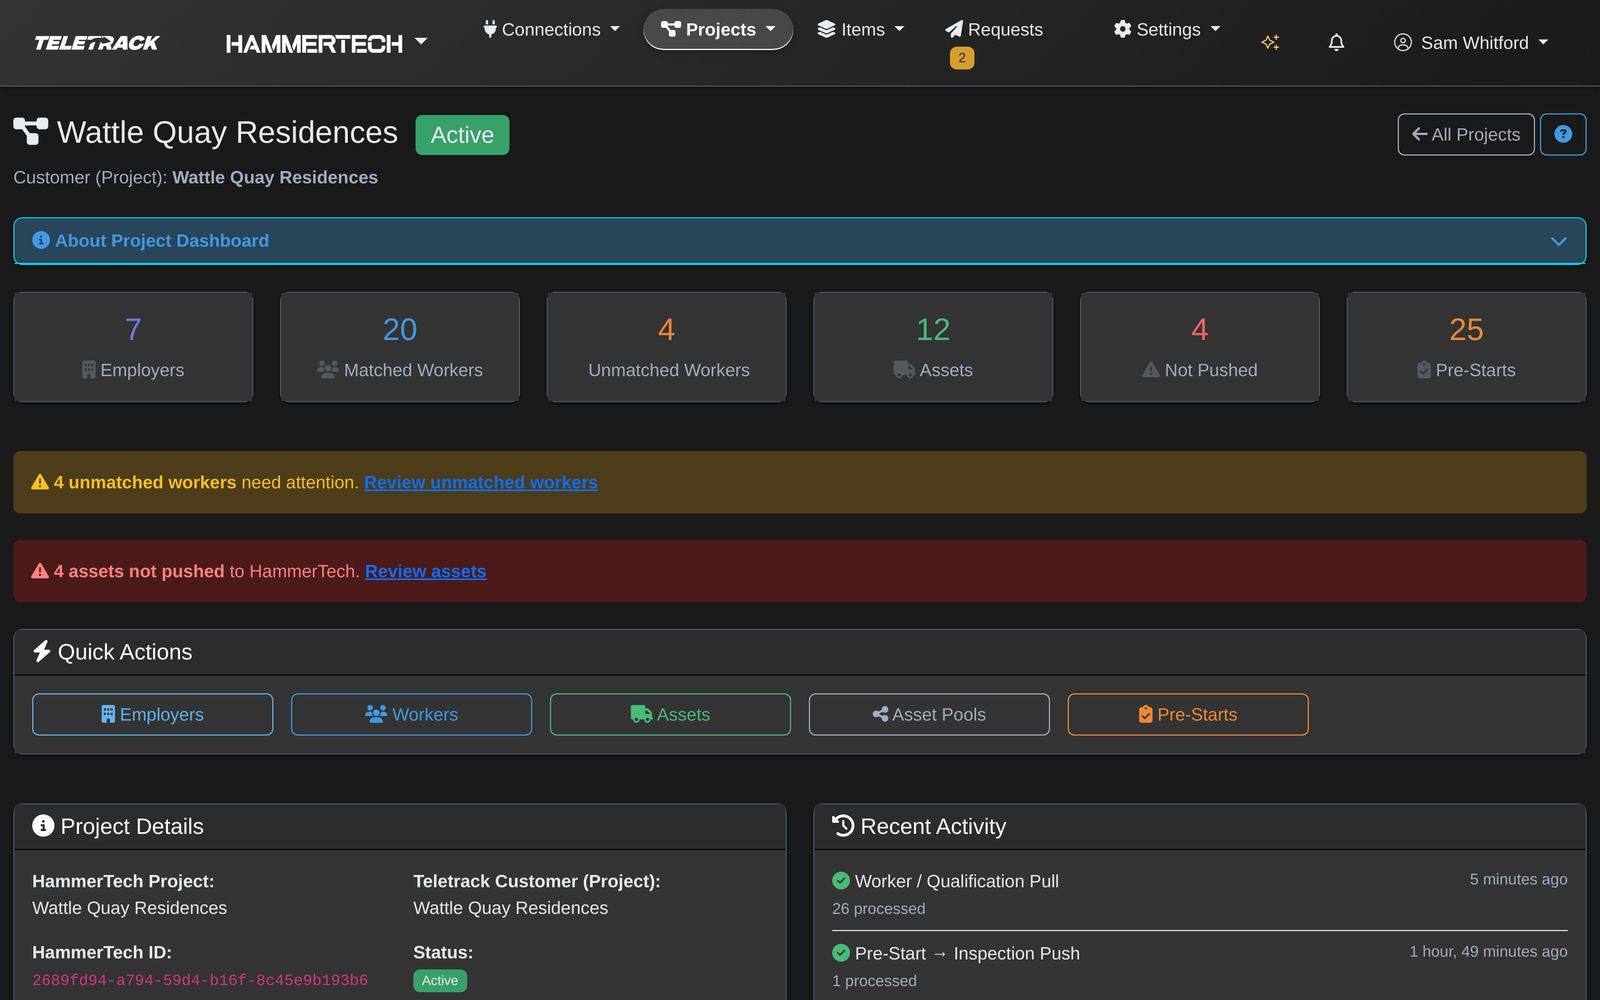Select the HammerTech ID value 2689fd94-a794-59d4-b16f-8c45e9b193b6
Screen dimensions: 1600x1000
point(200,980)
